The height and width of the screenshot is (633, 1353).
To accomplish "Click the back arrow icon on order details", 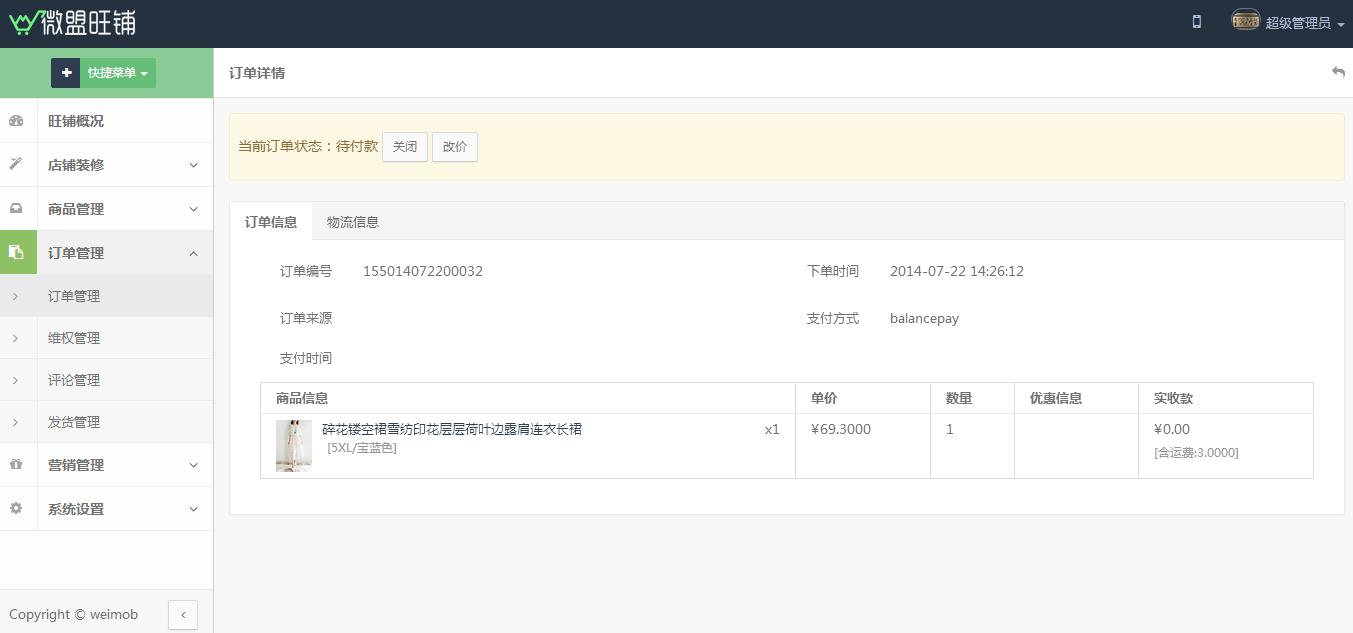I will (1338, 72).
